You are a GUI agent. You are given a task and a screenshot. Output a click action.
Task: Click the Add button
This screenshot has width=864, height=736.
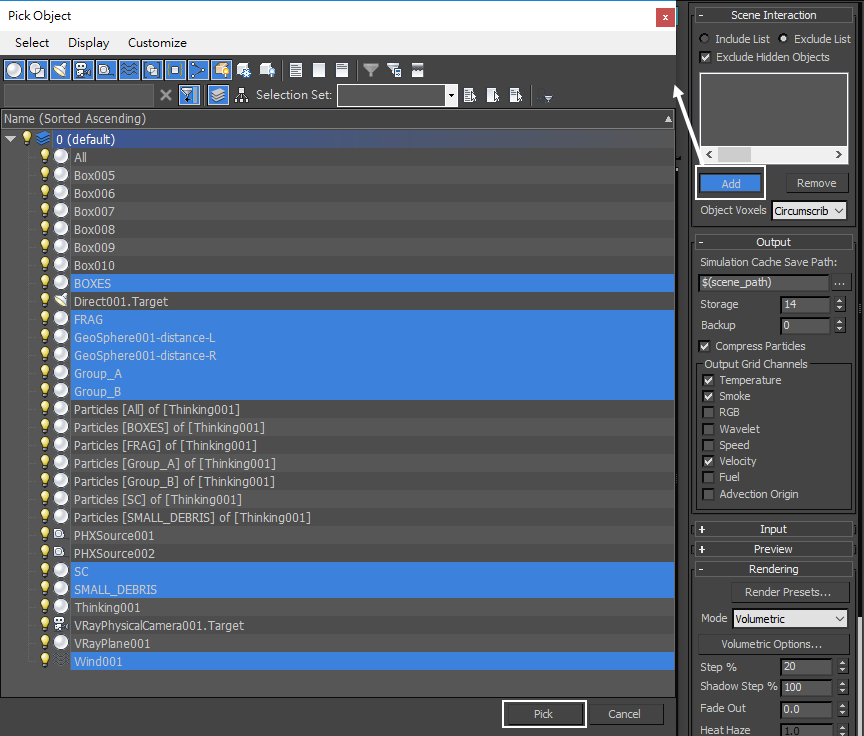[x=730, y=183]
